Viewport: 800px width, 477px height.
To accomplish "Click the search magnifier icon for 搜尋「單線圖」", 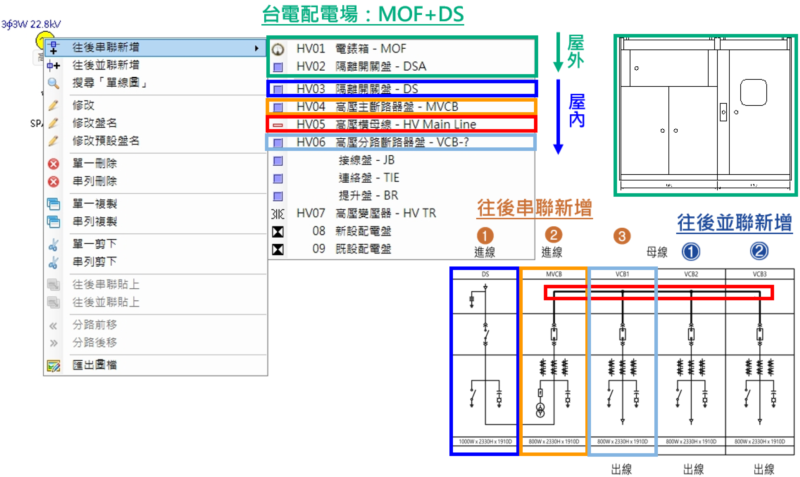I will coord(54,83).
